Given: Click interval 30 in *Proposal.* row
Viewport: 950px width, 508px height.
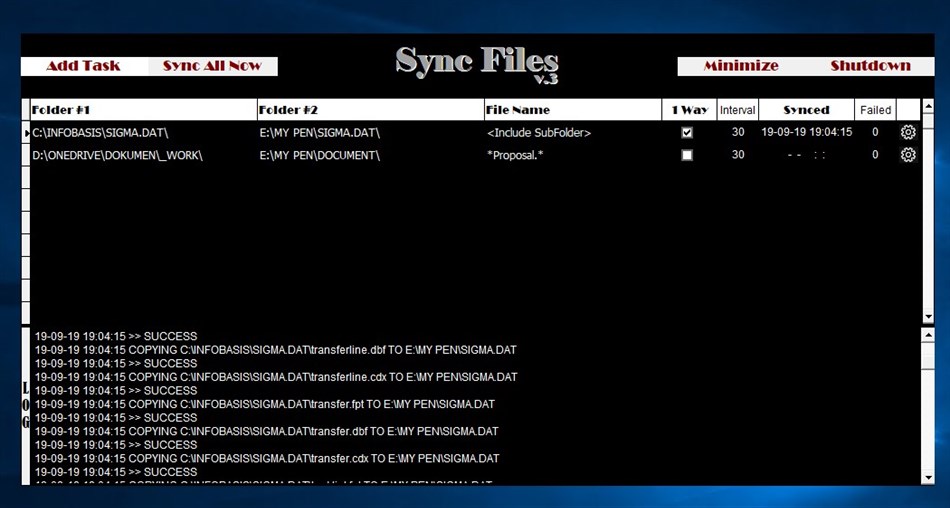Looking at the screenshot, I should 737,155.
